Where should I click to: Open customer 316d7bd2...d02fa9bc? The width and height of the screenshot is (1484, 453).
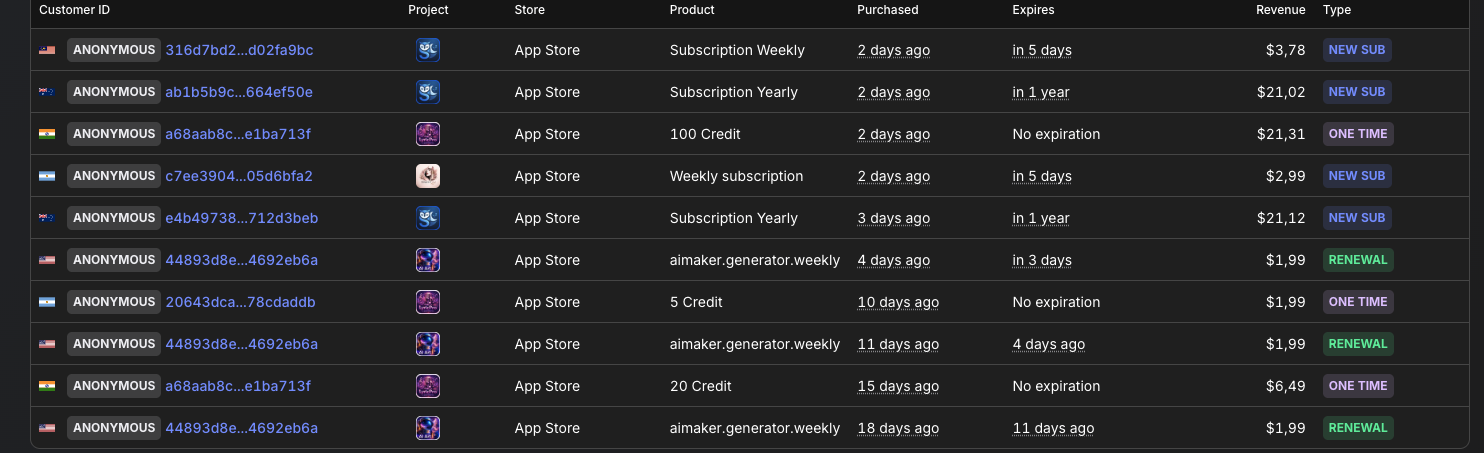(239, 50)
